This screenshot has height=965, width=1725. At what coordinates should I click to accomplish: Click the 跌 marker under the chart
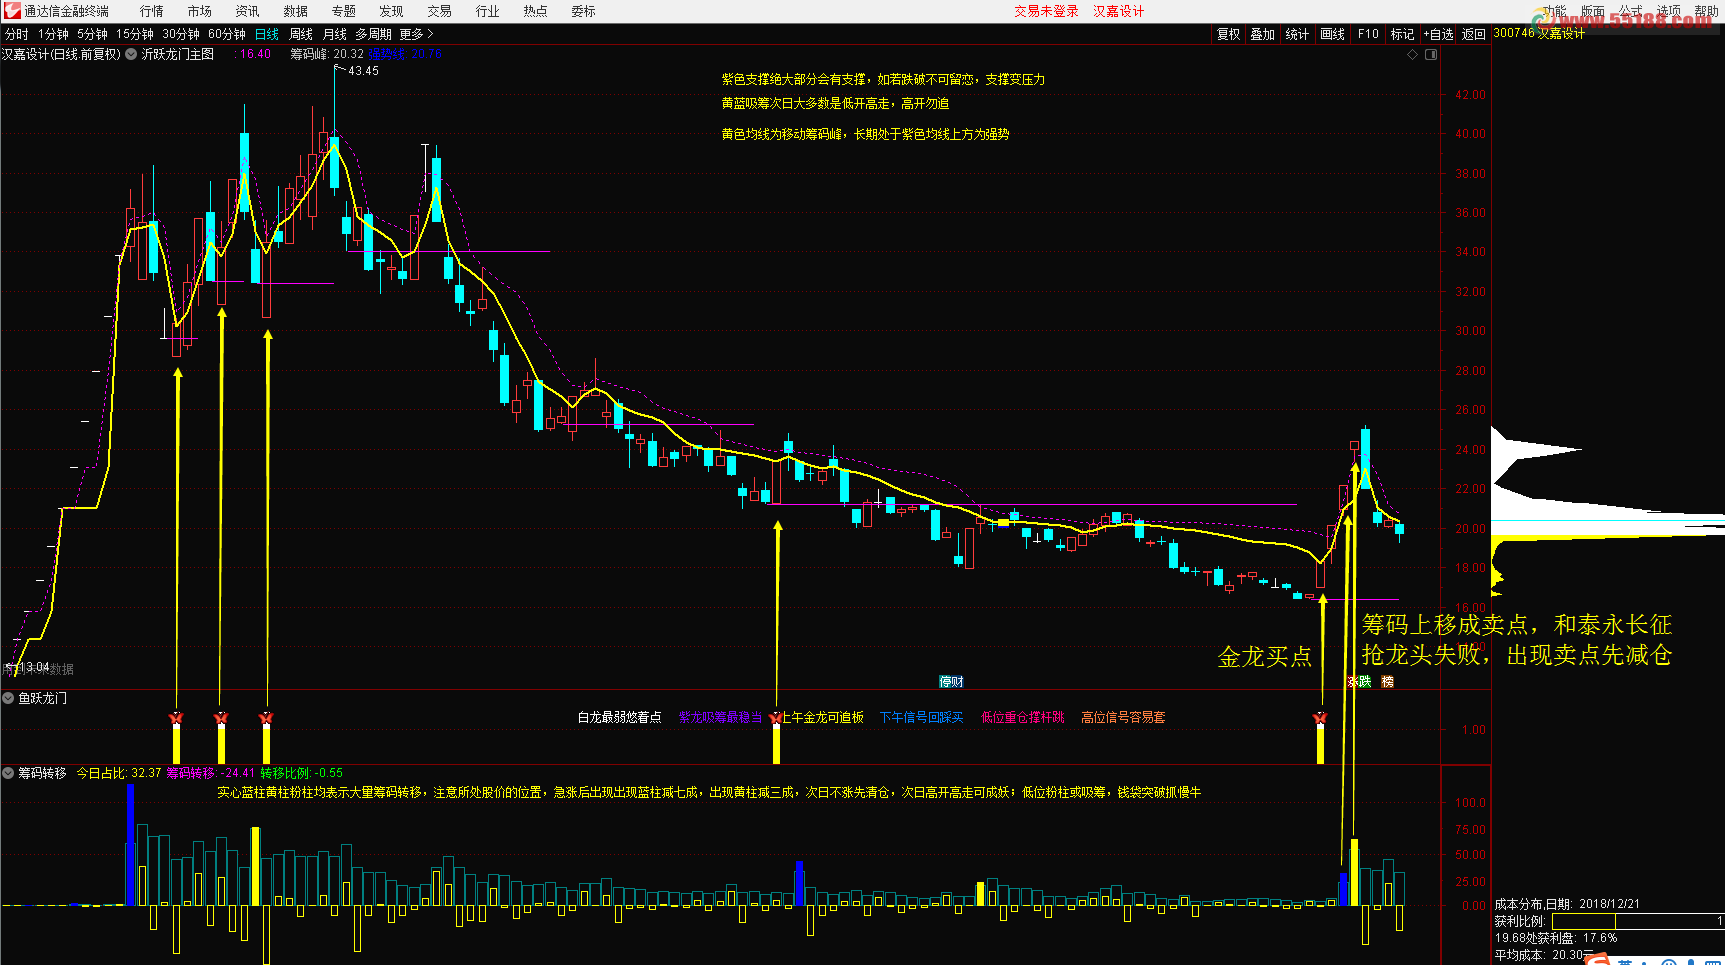coord(1365,682)
